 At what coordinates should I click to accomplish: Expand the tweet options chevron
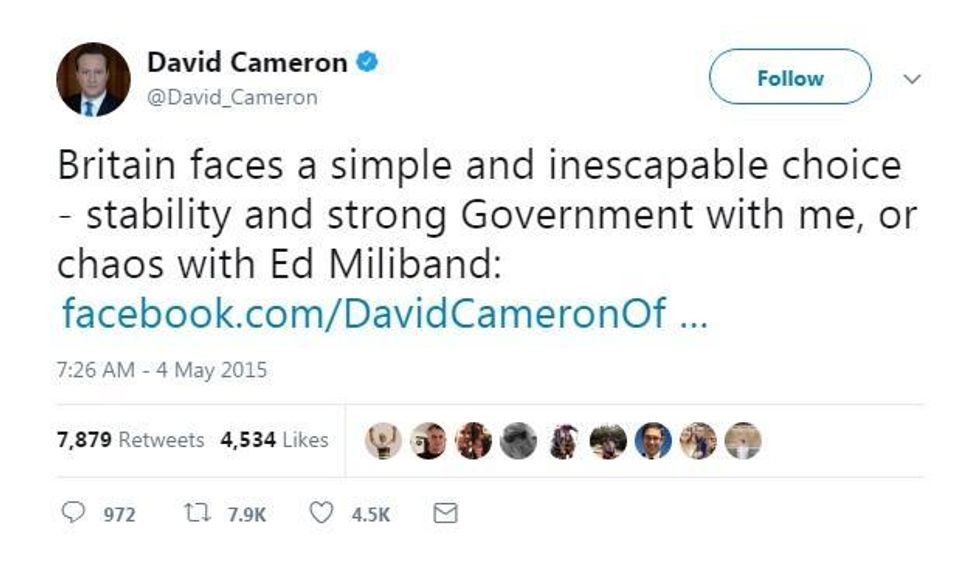pyautogui.click(x=911, y=77)
